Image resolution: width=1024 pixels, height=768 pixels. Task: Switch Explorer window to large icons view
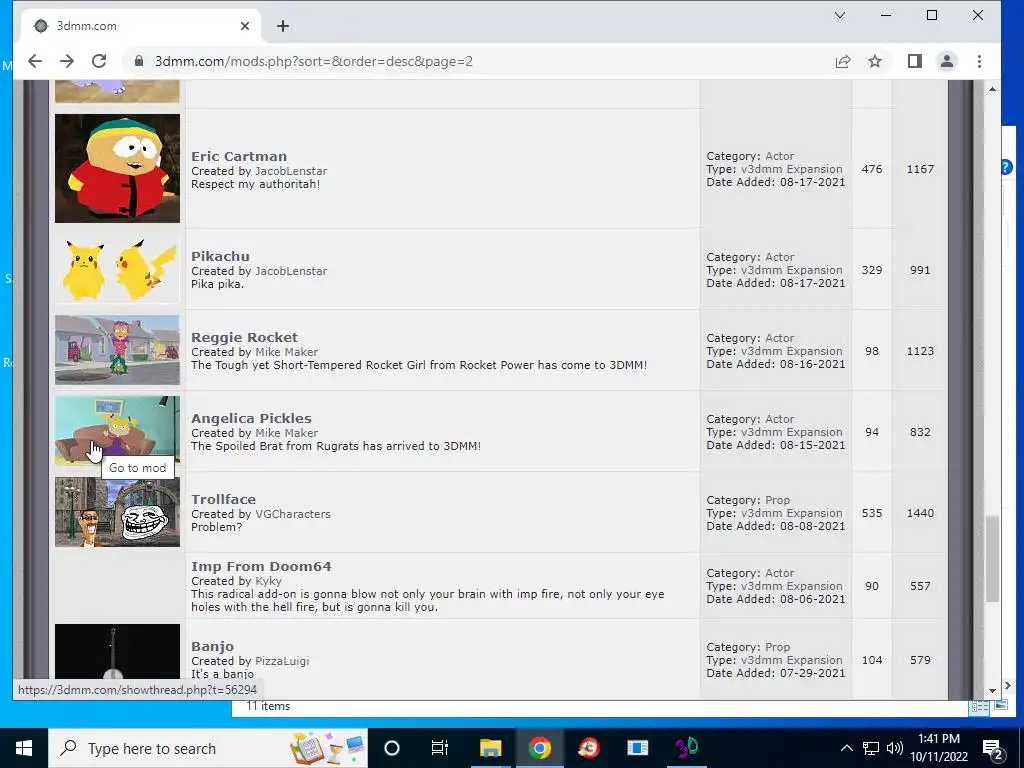tap(1000, 706)
